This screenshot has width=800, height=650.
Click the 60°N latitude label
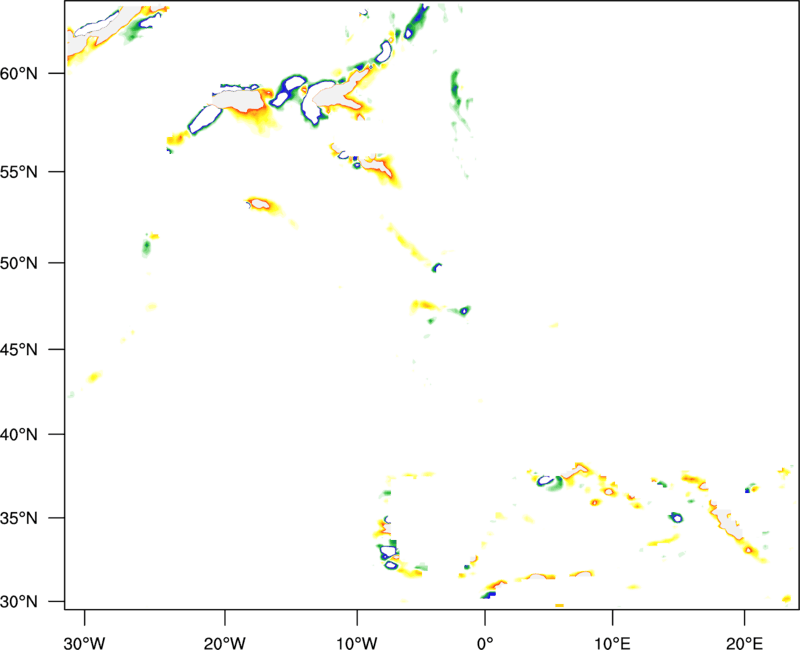point(18,73)
